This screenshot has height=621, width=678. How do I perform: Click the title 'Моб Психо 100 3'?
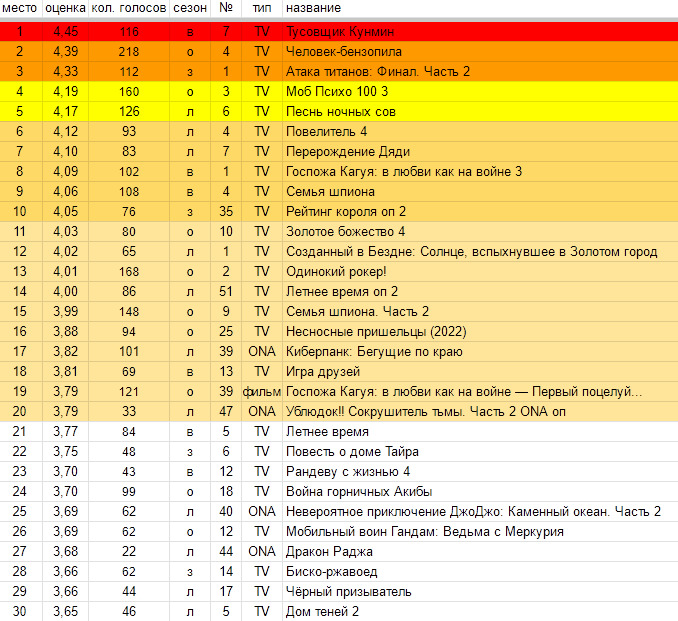pos(337,91)
